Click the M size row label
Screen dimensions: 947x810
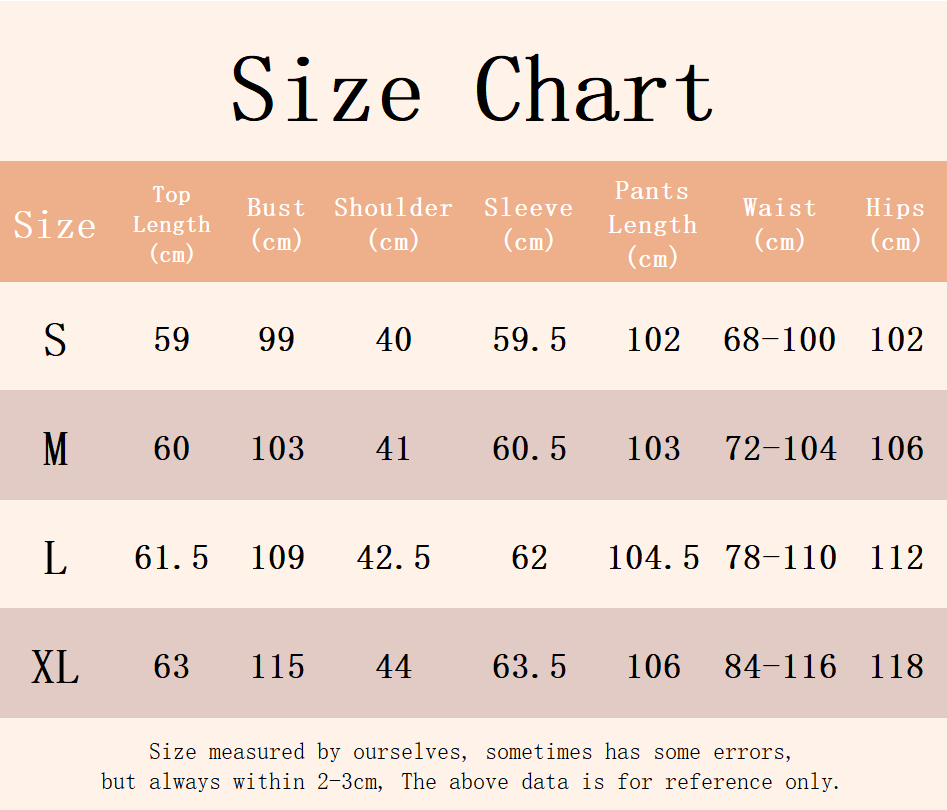coord(55,449)
